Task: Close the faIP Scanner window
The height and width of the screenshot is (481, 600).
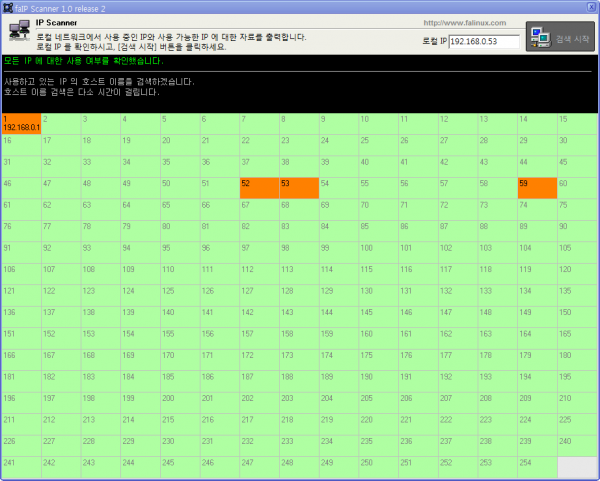Action: click(591, 7)
